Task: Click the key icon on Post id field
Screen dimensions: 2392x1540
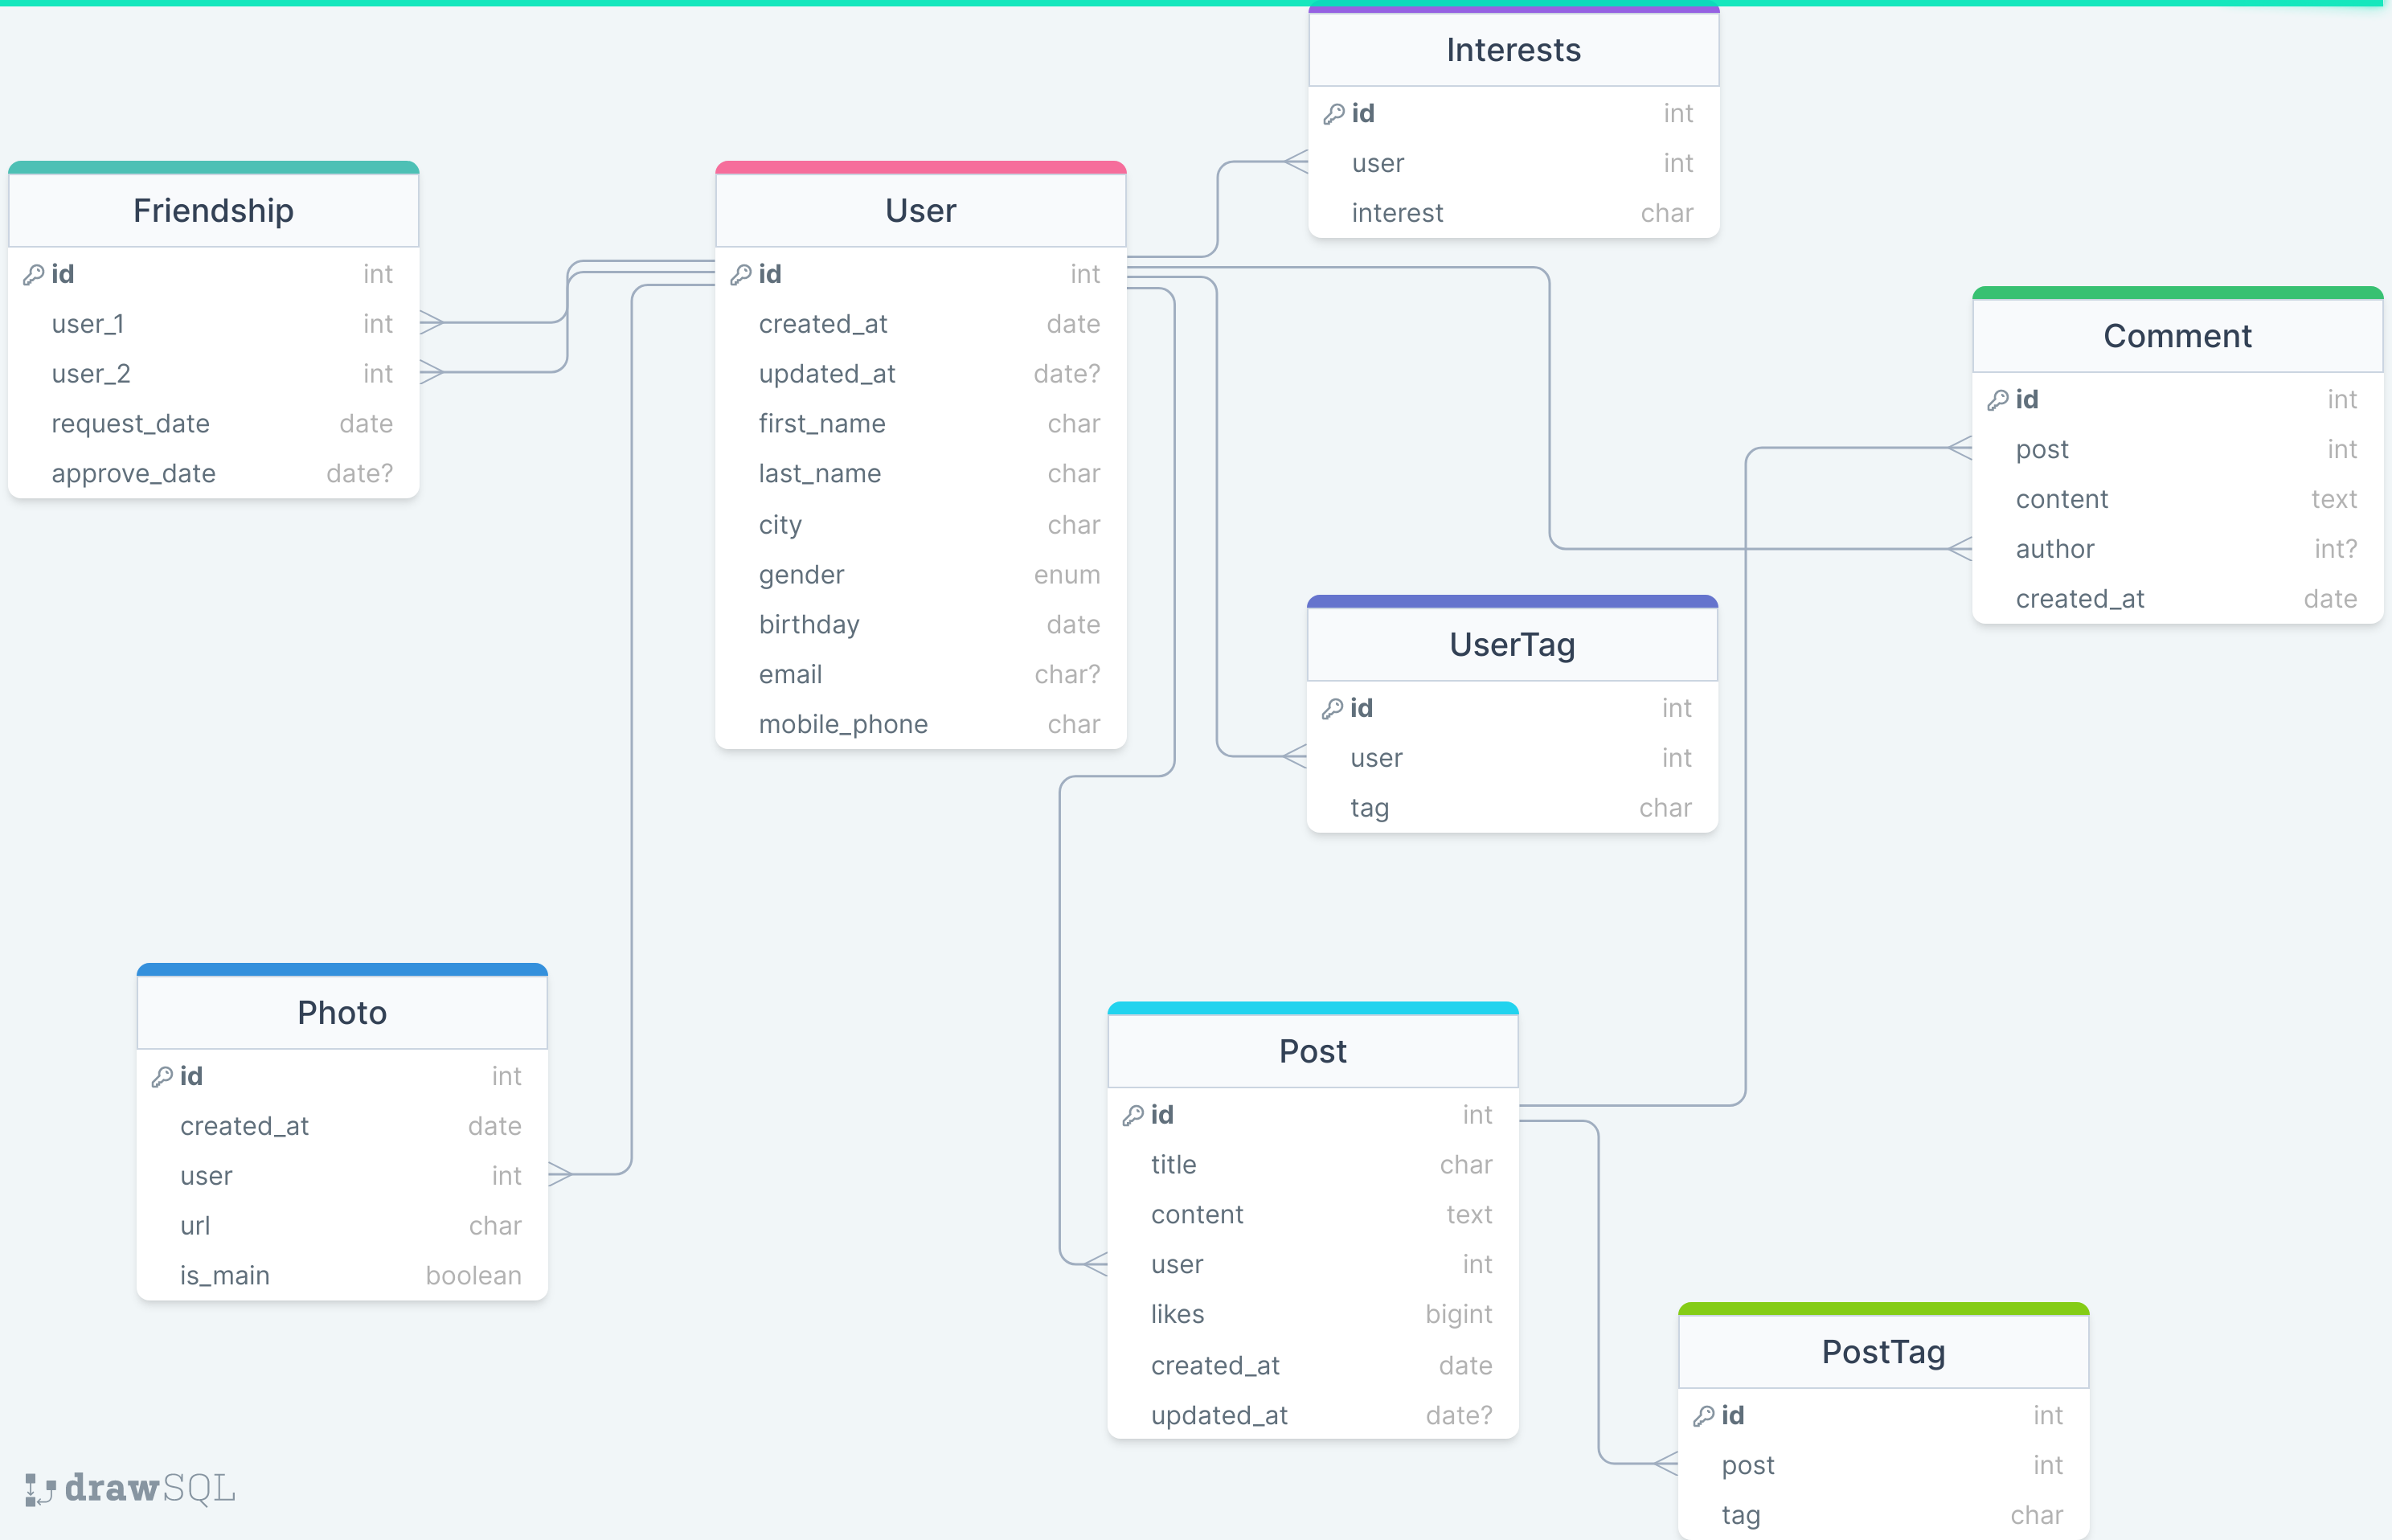Action: click(1135, 1114)
